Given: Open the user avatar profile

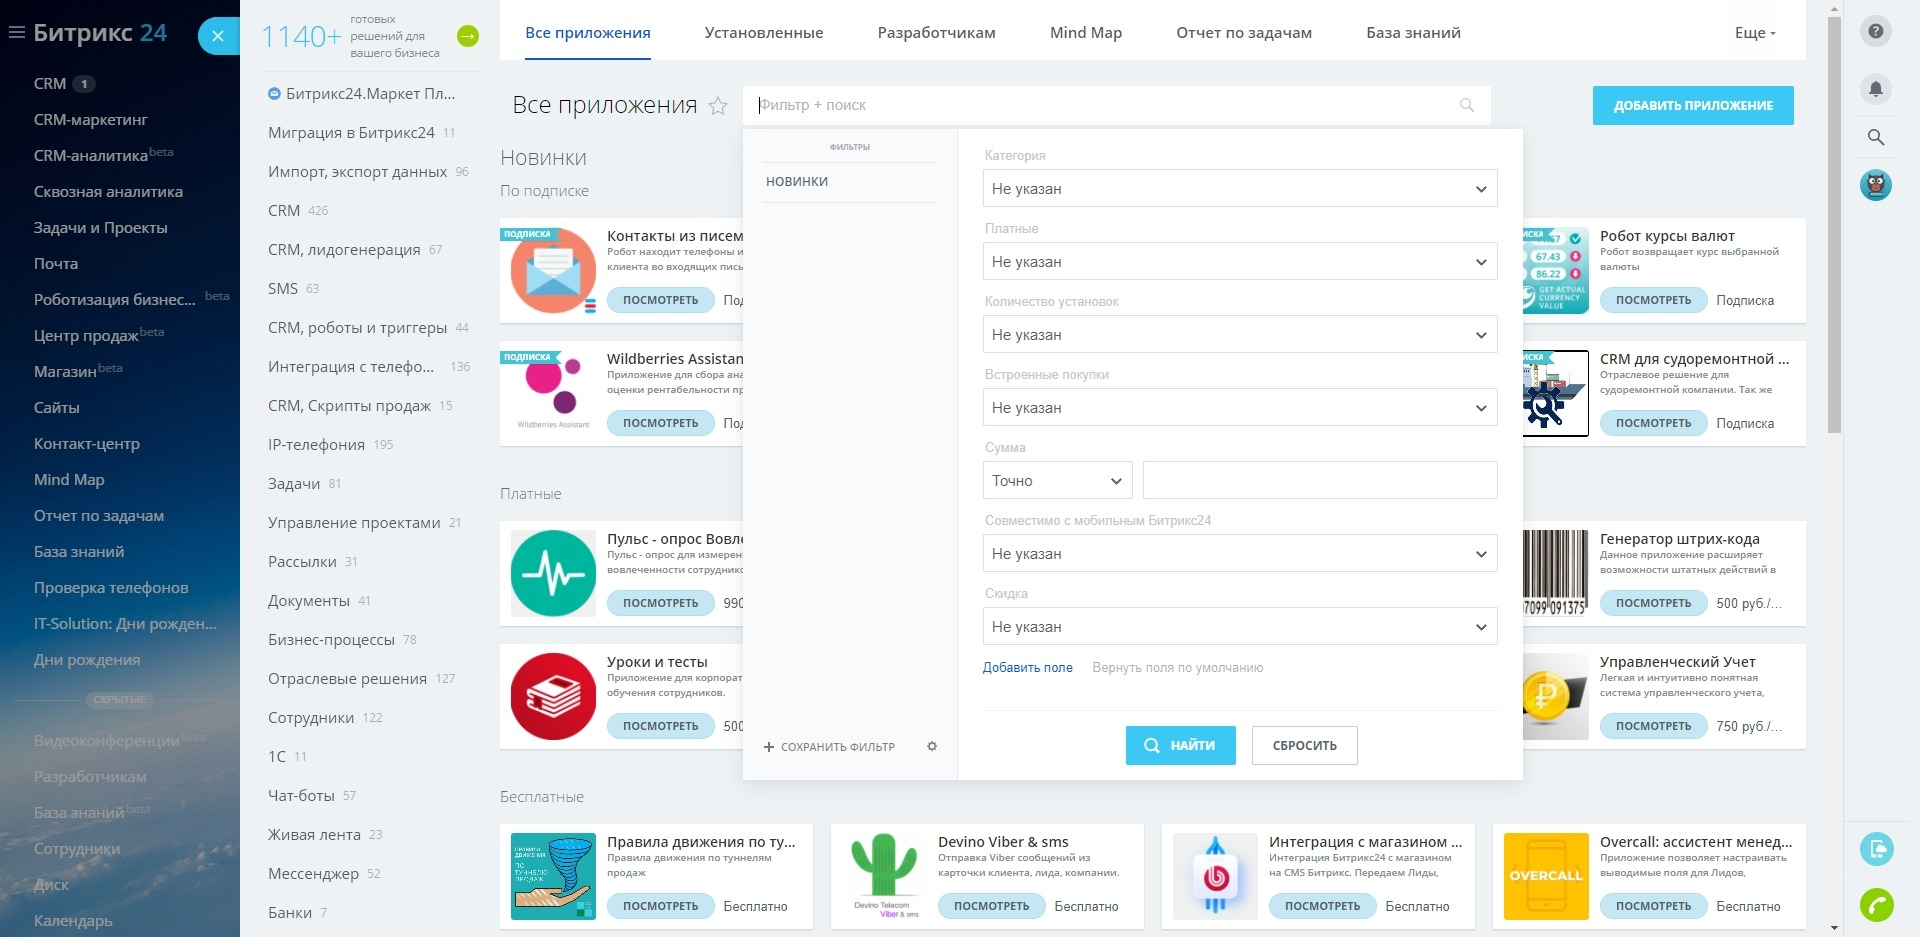Looking at the screenshot, I should coord(1876,185).
